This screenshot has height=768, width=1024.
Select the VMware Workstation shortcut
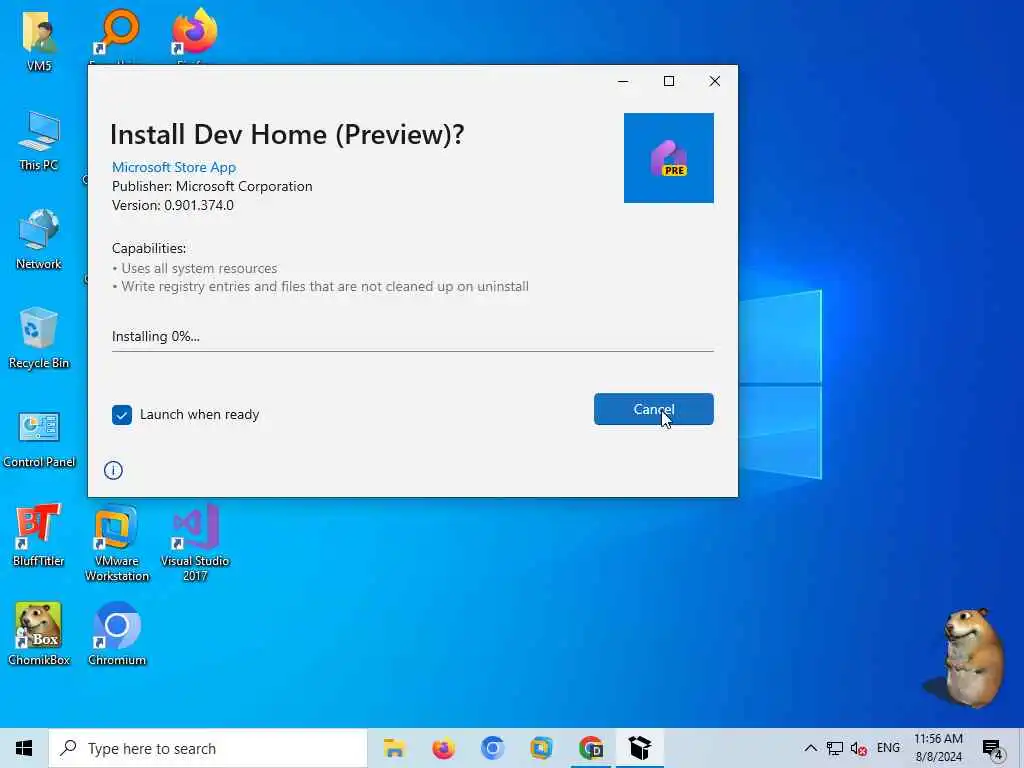(x=117, y=542)
